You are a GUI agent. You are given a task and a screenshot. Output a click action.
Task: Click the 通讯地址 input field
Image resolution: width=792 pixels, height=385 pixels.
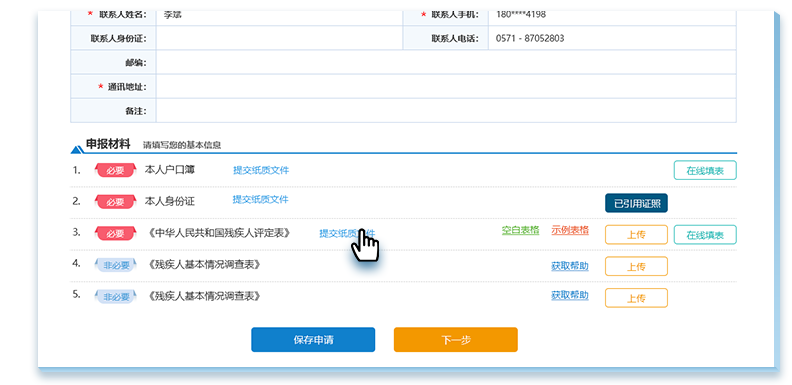pos(446,86)
